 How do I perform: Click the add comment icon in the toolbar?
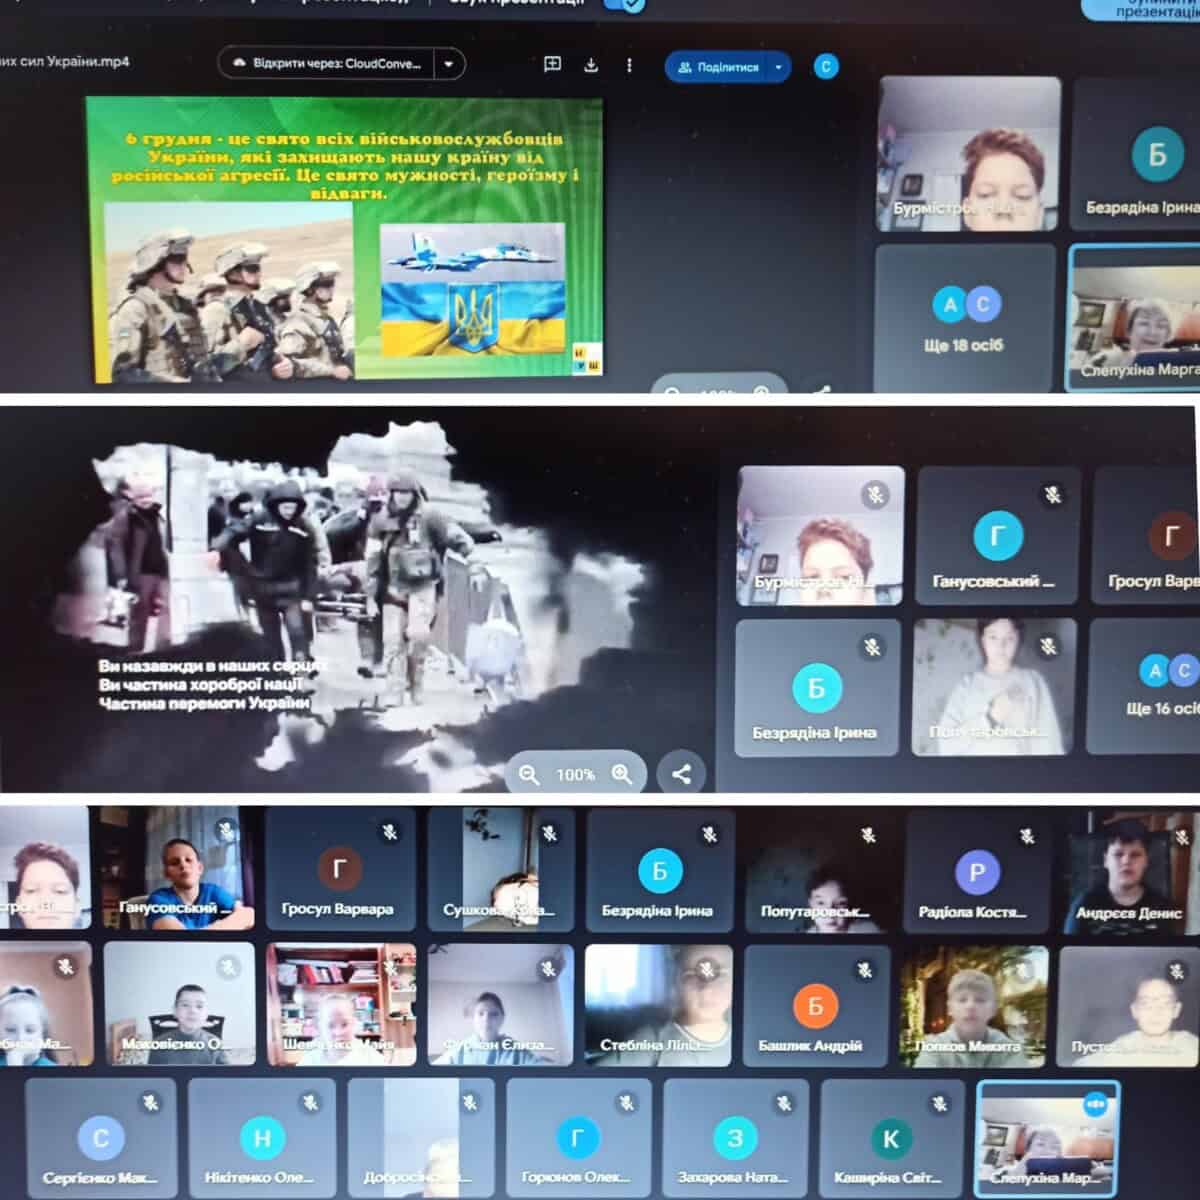point(552,65)
